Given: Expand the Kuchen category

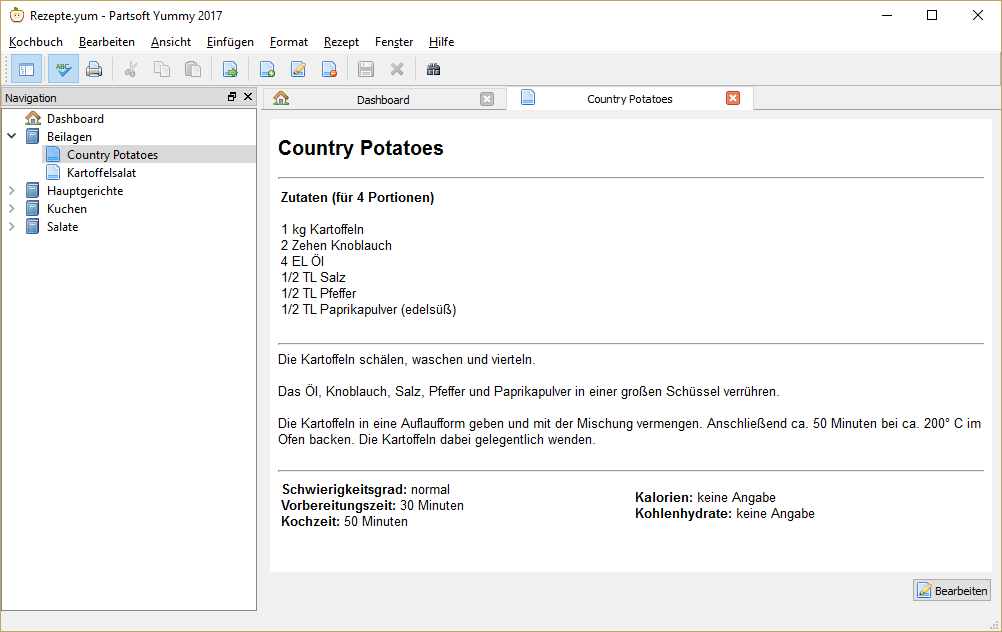Looking at the screenshot, I should (x=12, y=209).
